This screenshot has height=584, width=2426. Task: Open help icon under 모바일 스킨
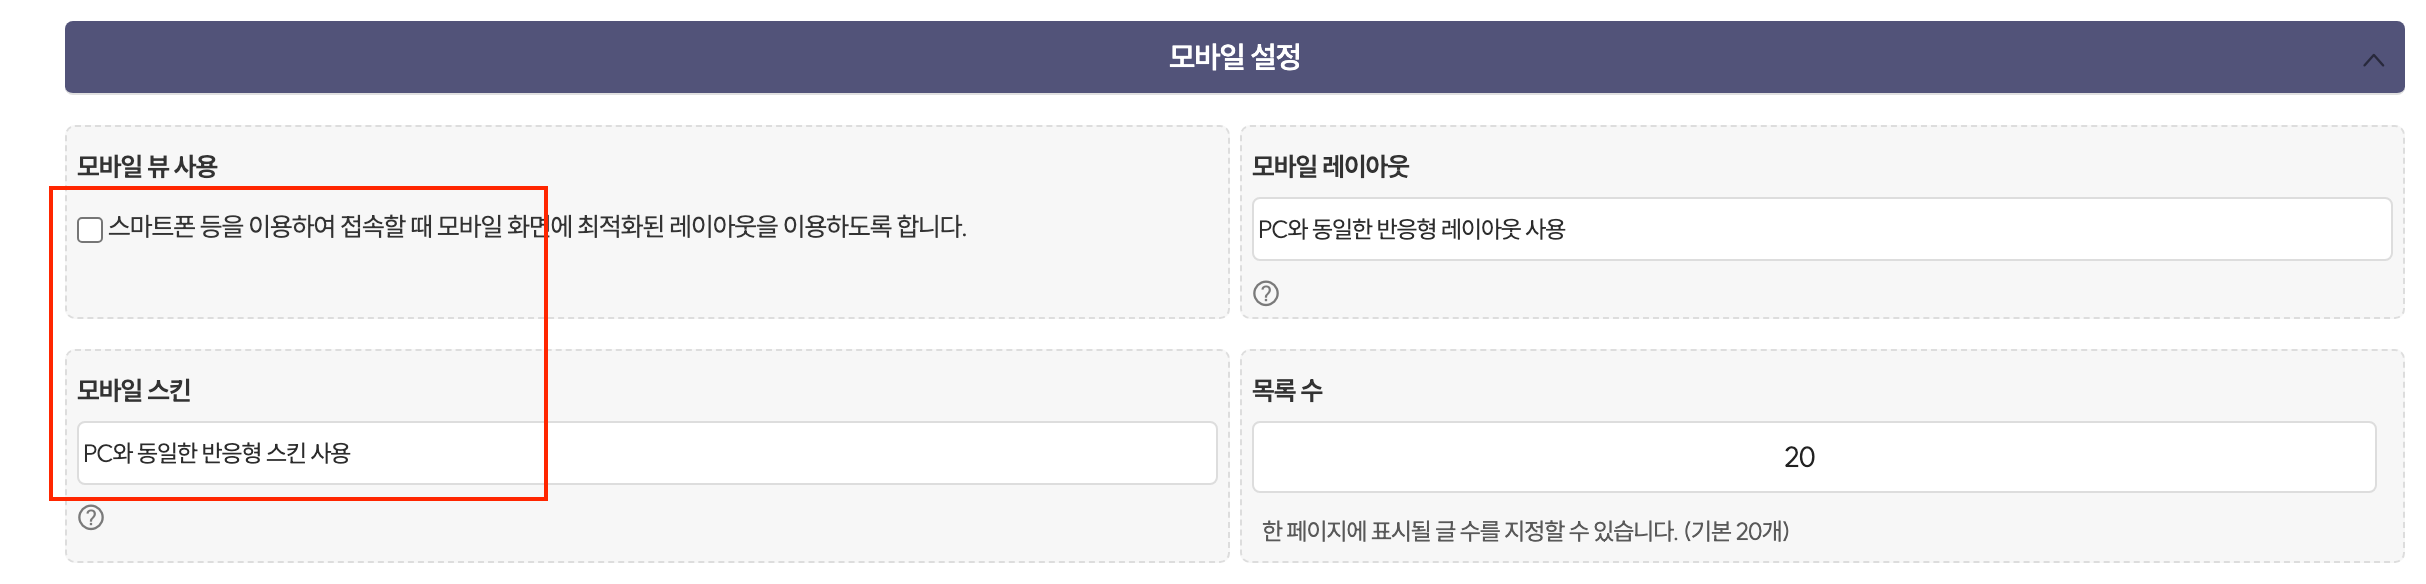[x=91, y=517]
